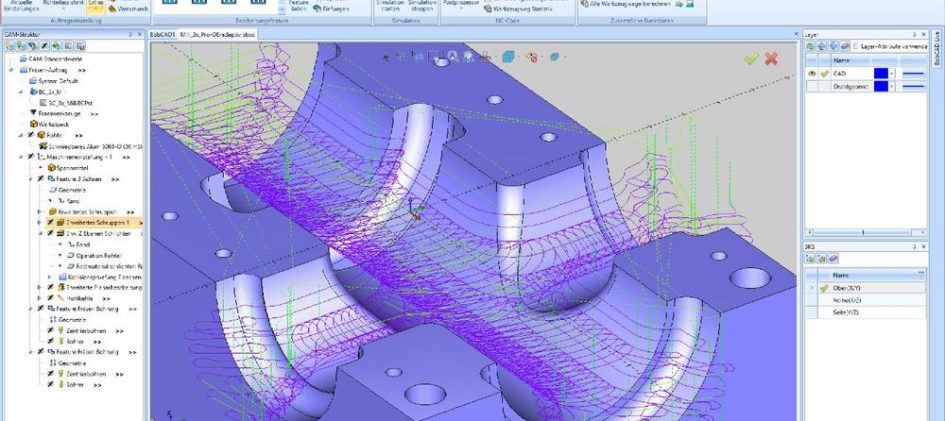Image resolution: width=945 pixels, height=421 pixels.
Task: Open the CAD layer color dropdown arrow
Action: point(893,73)
